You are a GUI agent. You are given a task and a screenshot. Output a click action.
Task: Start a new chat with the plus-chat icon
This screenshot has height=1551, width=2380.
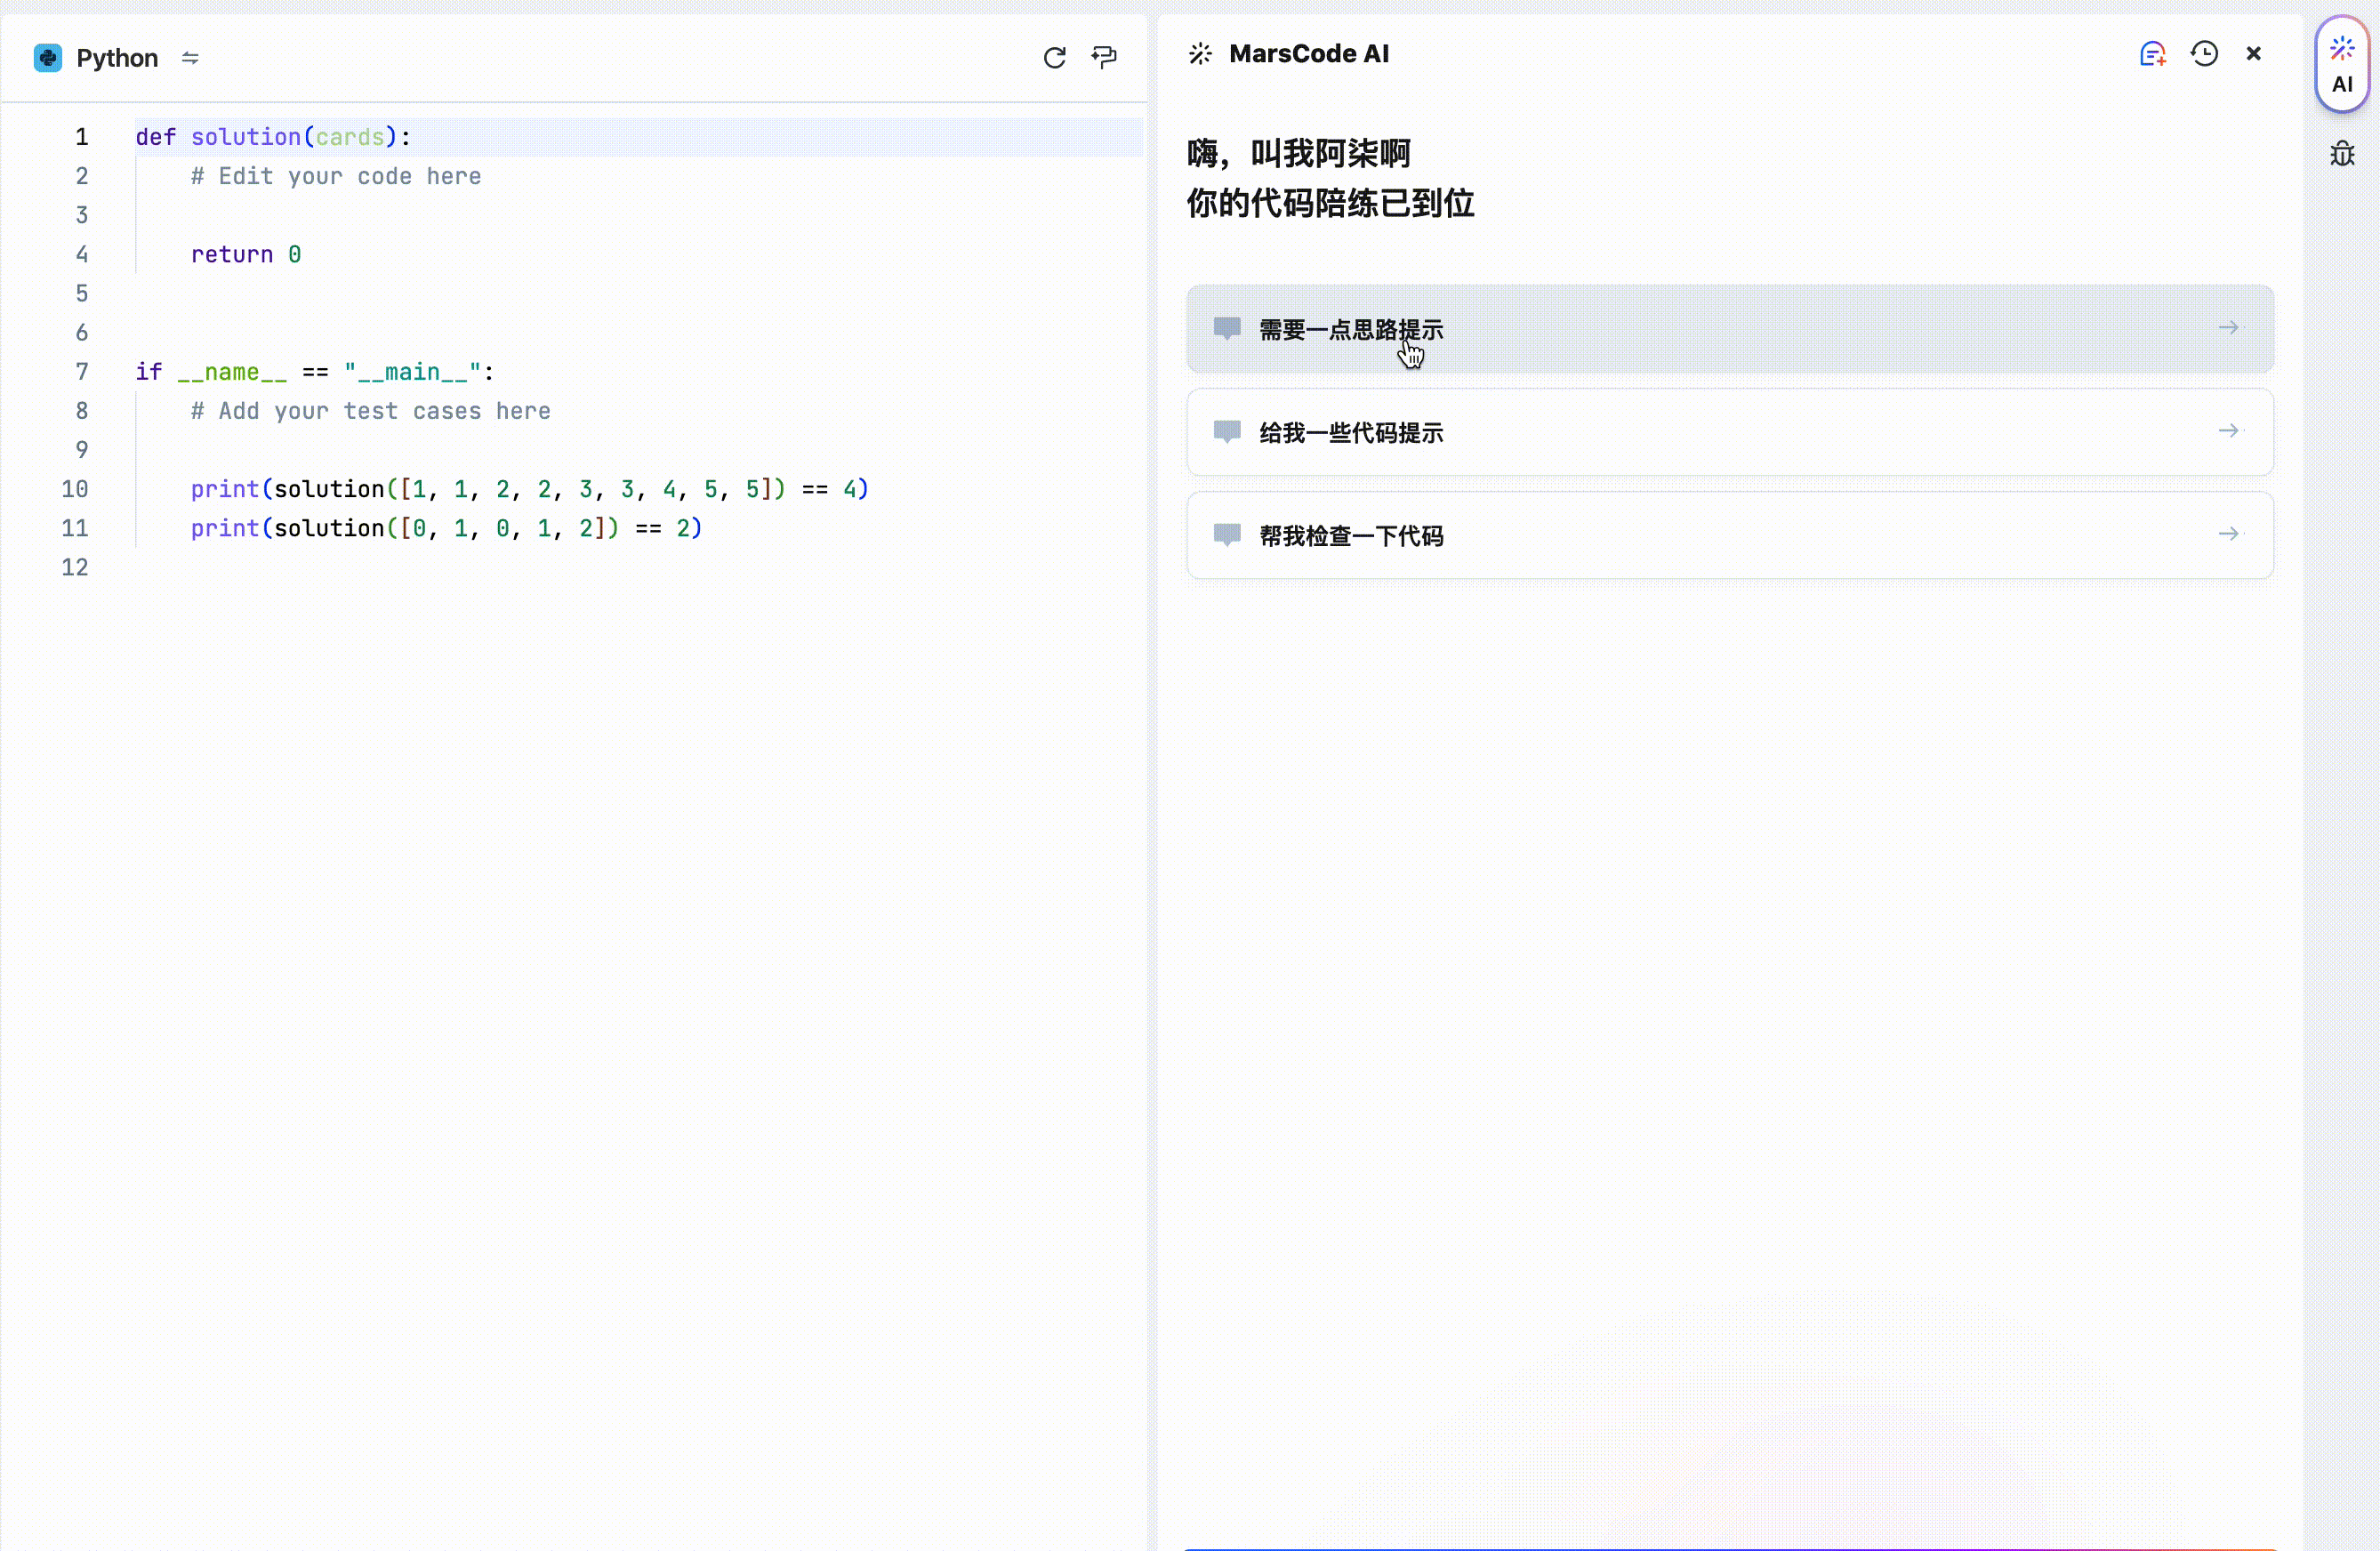coord(2152,54)
